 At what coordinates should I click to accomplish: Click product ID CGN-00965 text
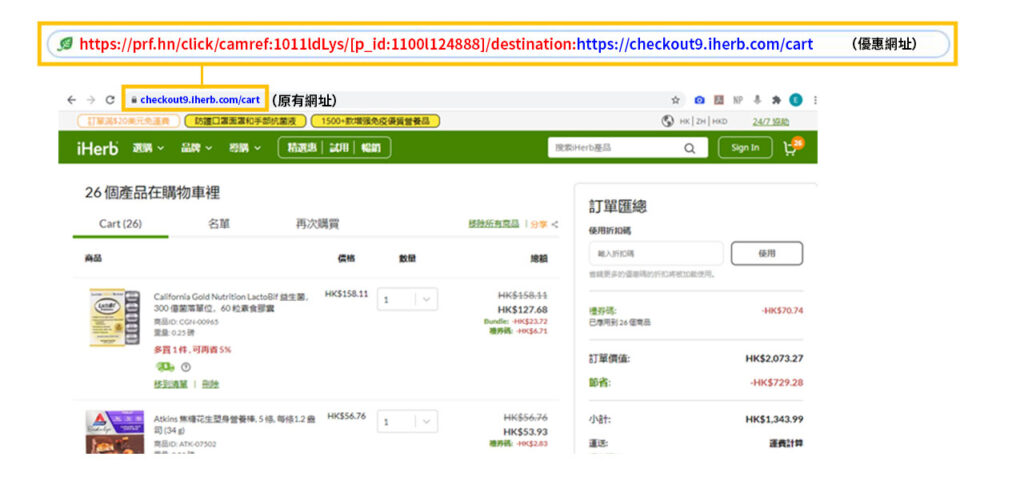click(x=186, y=322)
